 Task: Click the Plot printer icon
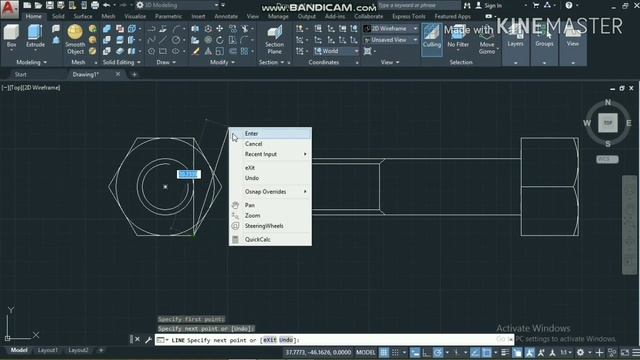95,5
